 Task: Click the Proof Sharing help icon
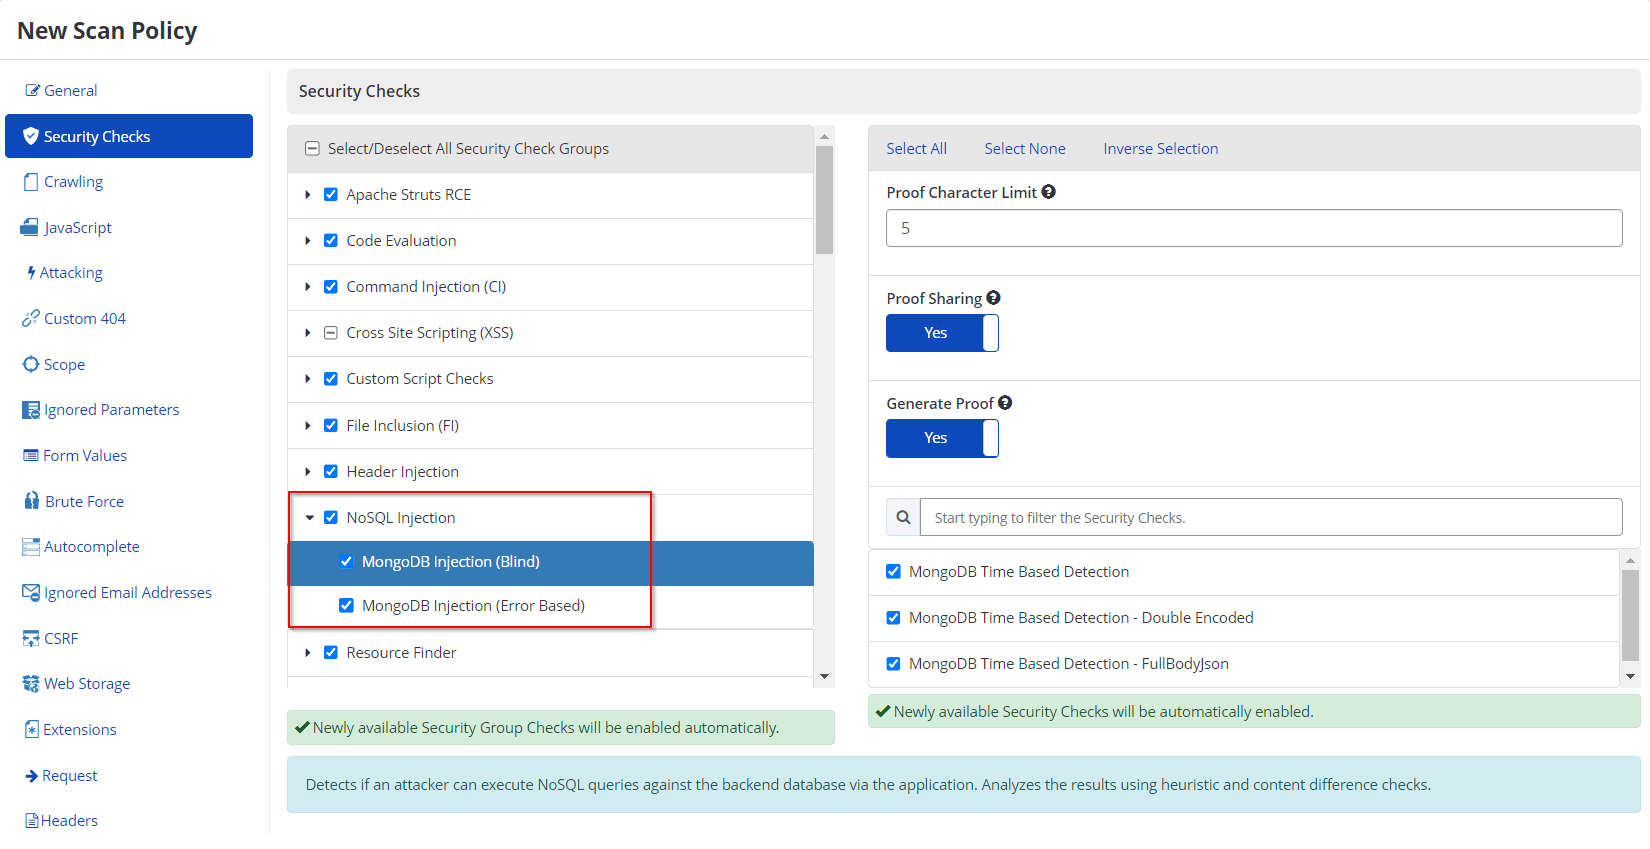click(993, 298)
